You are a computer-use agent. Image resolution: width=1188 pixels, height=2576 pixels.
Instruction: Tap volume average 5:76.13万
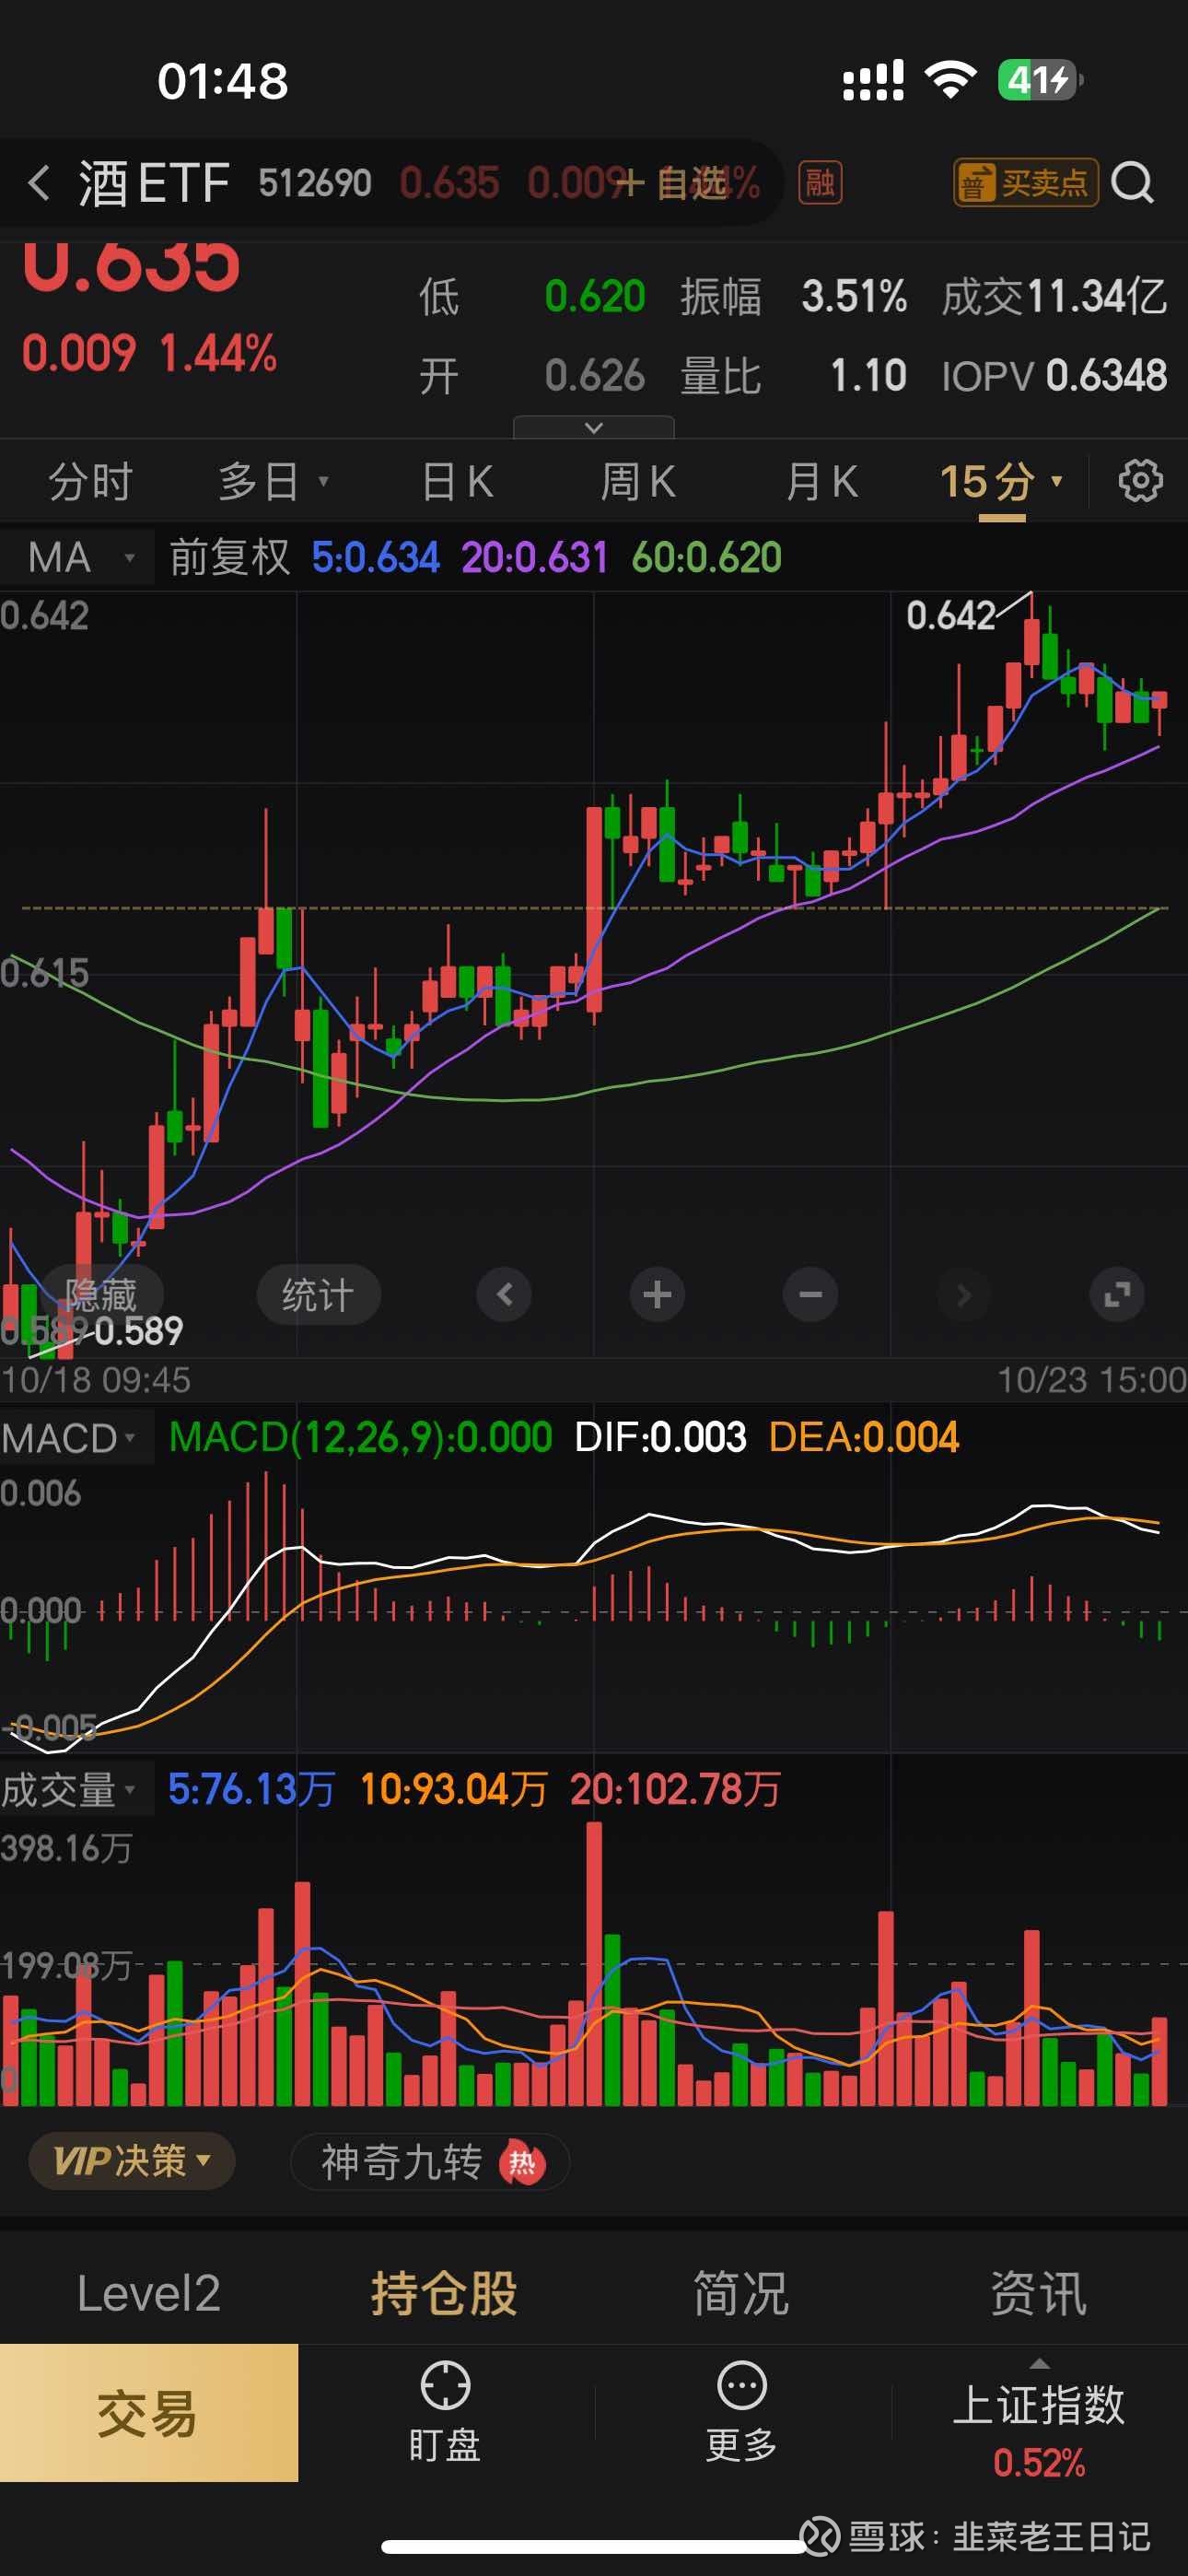click(251, 1790)
